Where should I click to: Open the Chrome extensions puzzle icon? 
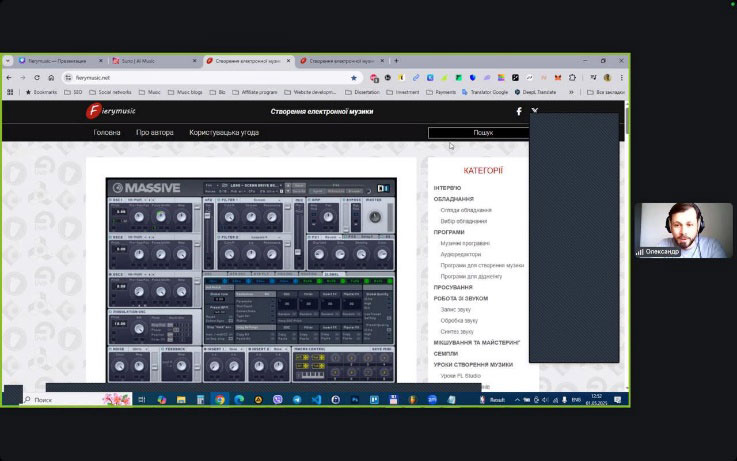[x=572, y=78]
